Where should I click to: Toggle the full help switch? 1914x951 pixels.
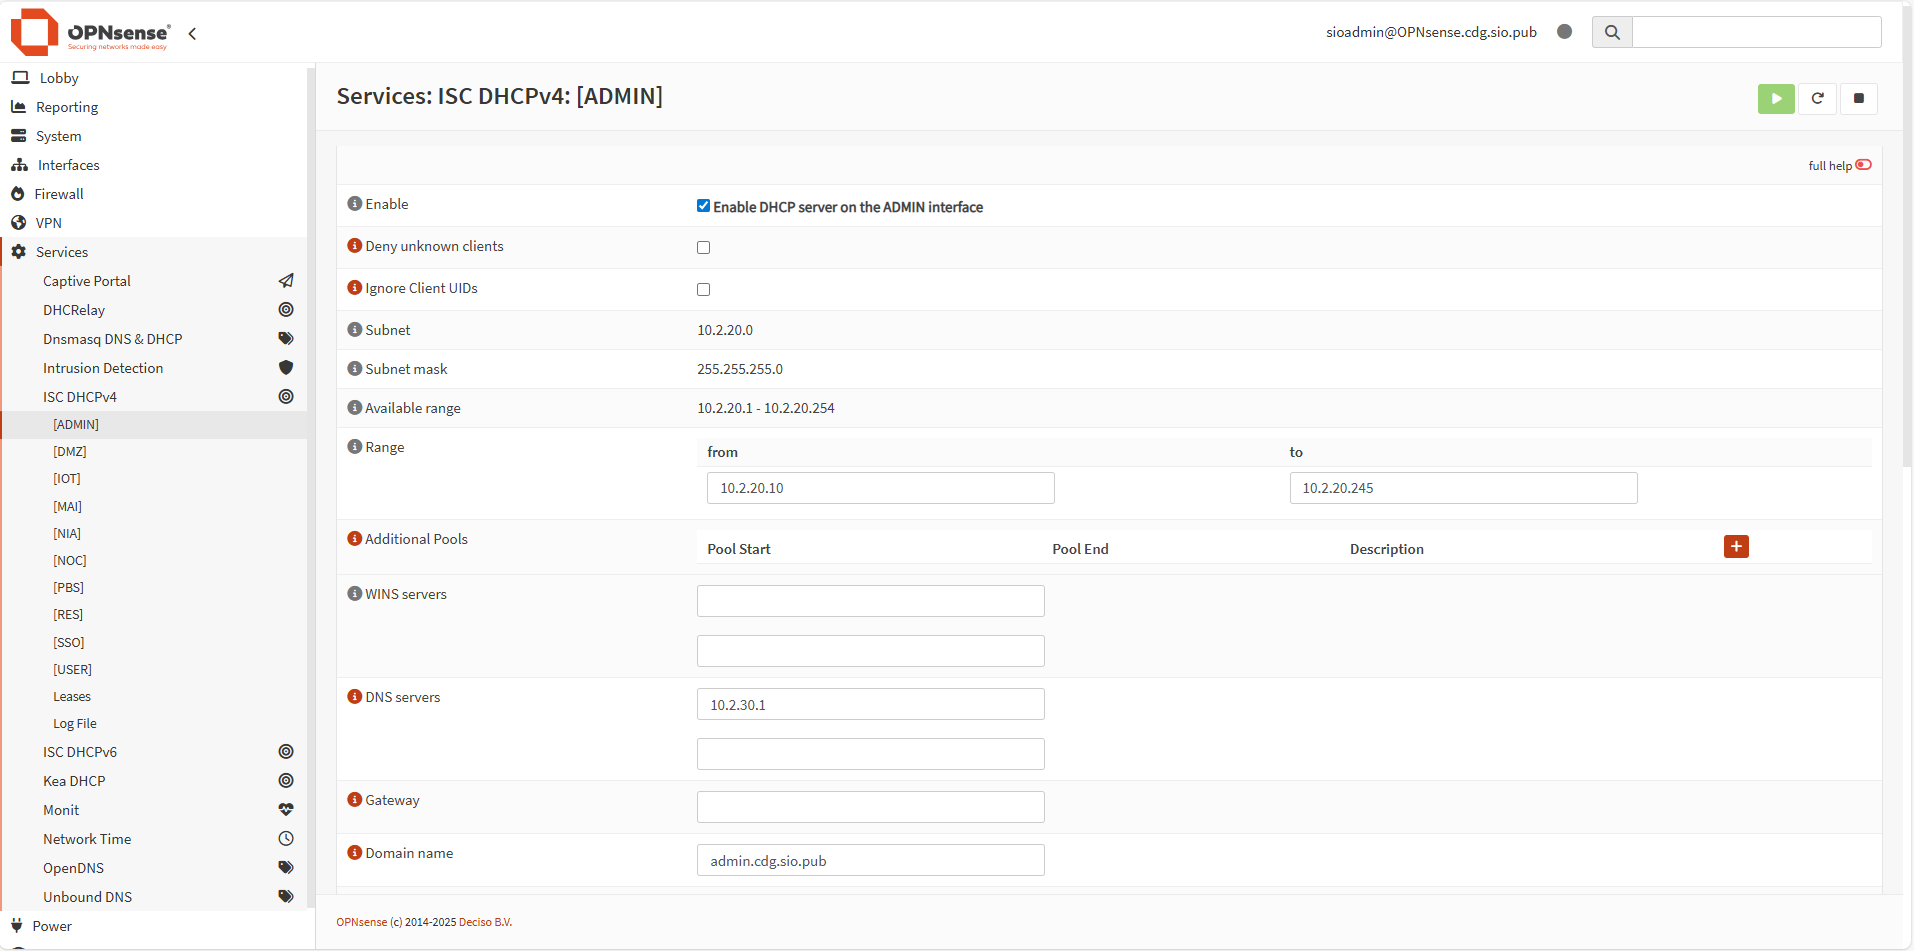point(1863,164)
